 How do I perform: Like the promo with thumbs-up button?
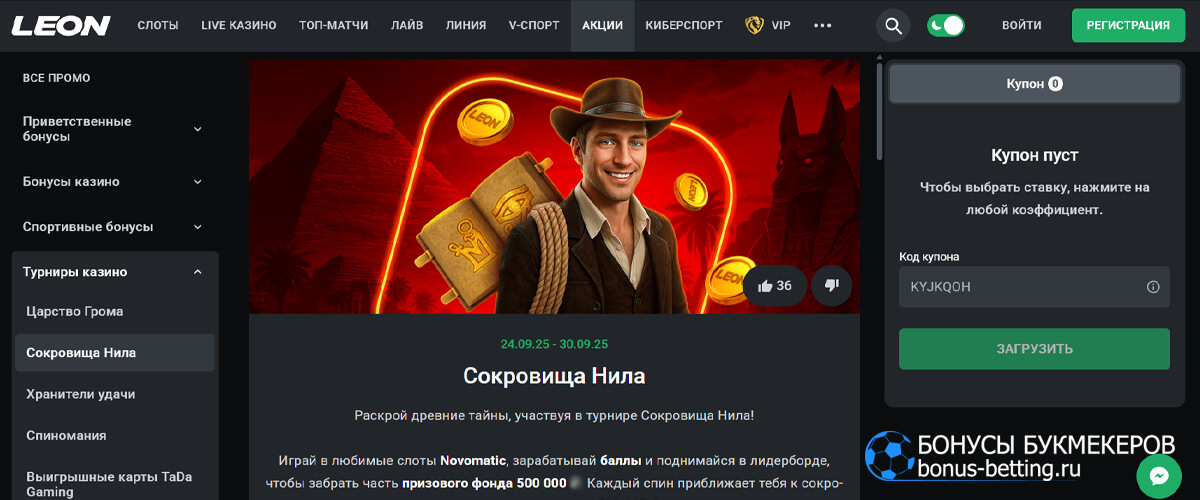click(x=775, y=286)
